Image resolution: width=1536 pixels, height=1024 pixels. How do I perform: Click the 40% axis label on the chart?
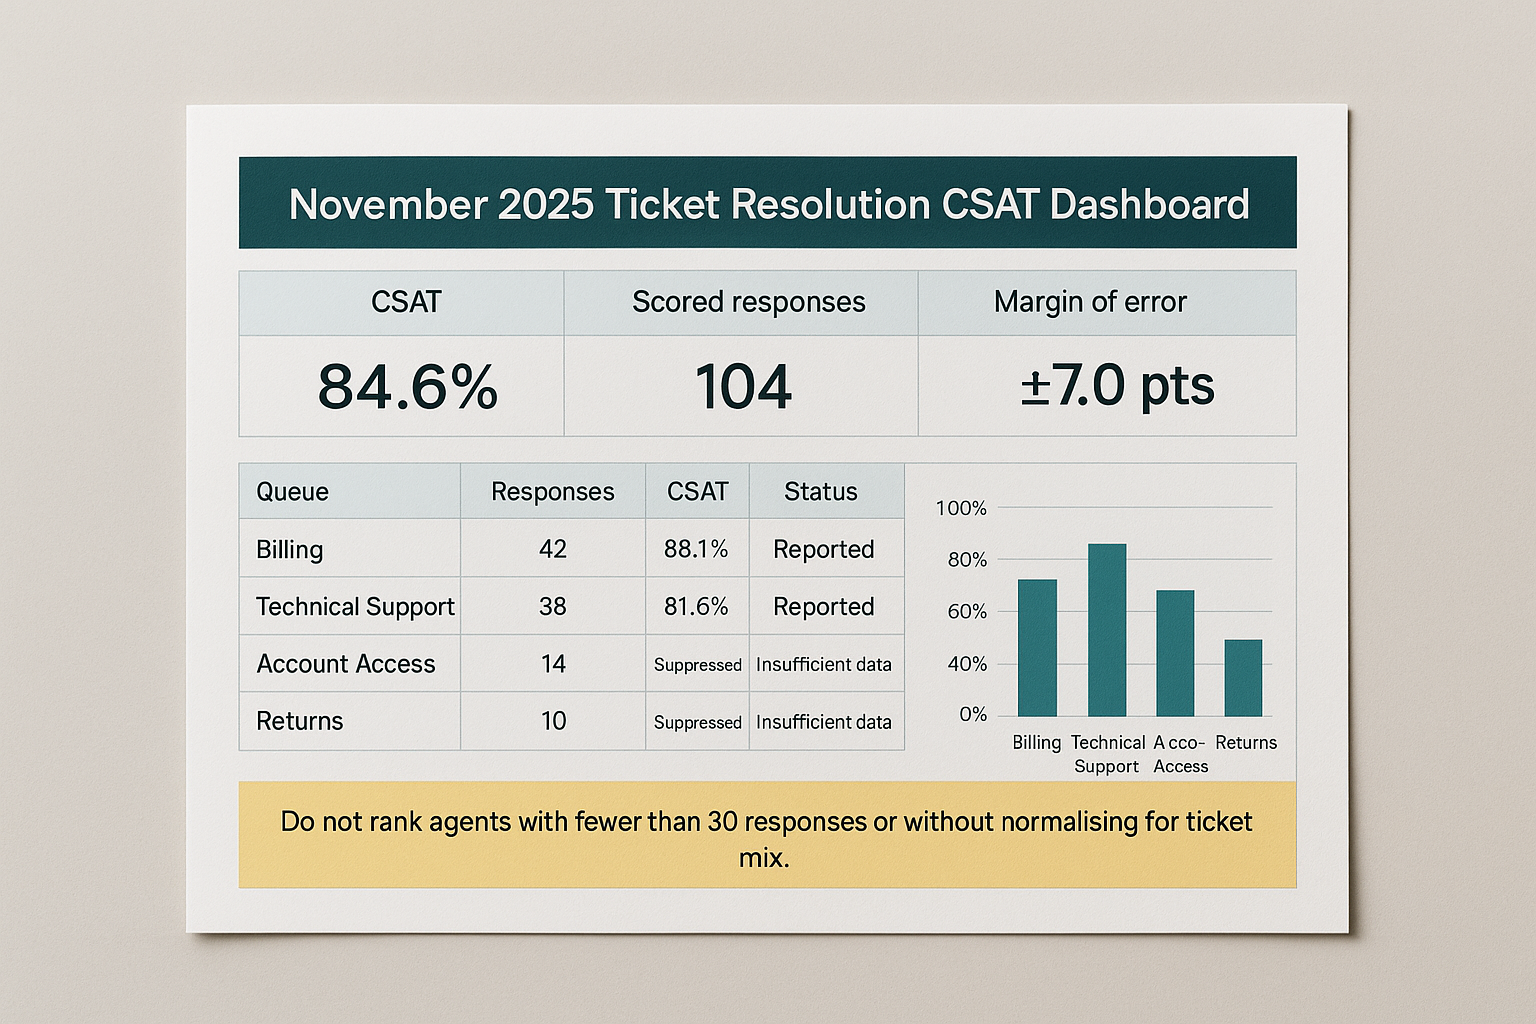tap(967, 664)
